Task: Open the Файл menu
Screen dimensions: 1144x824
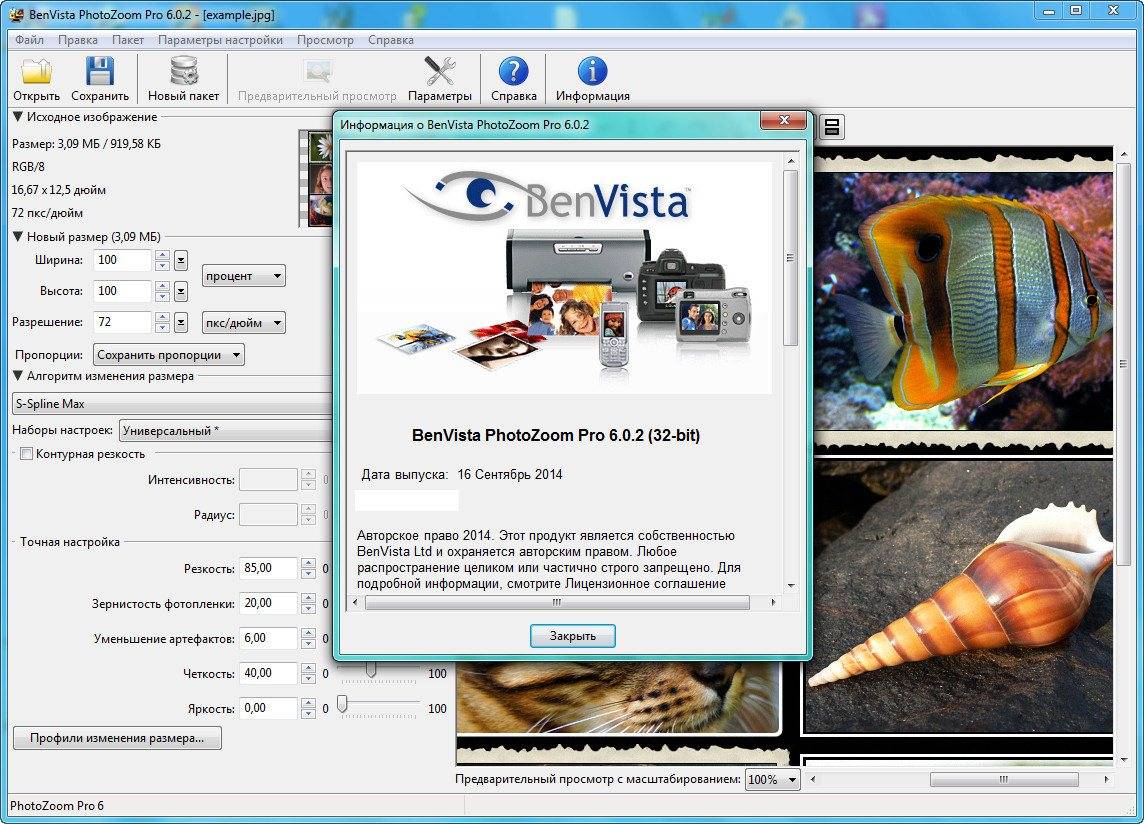Action: 29,40
